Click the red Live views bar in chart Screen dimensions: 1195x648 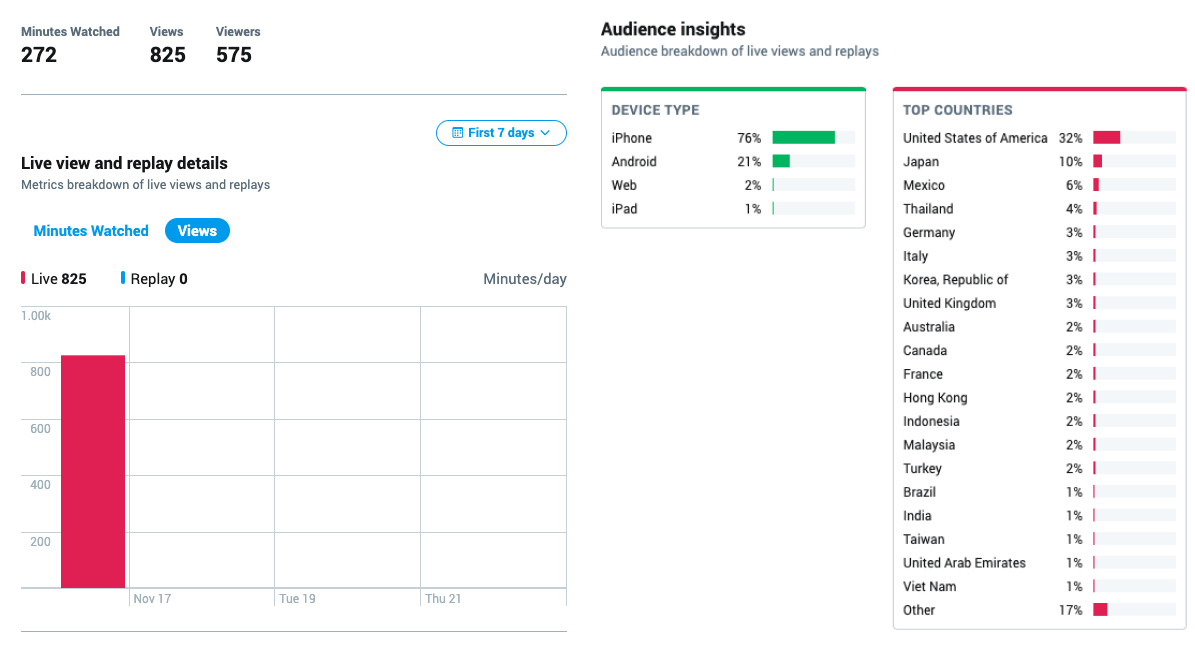point(93,471)
